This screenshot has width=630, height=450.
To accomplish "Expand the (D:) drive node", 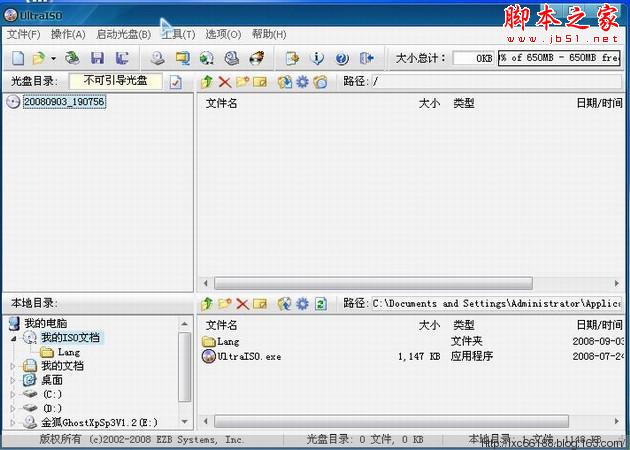I will pos(13,409).
